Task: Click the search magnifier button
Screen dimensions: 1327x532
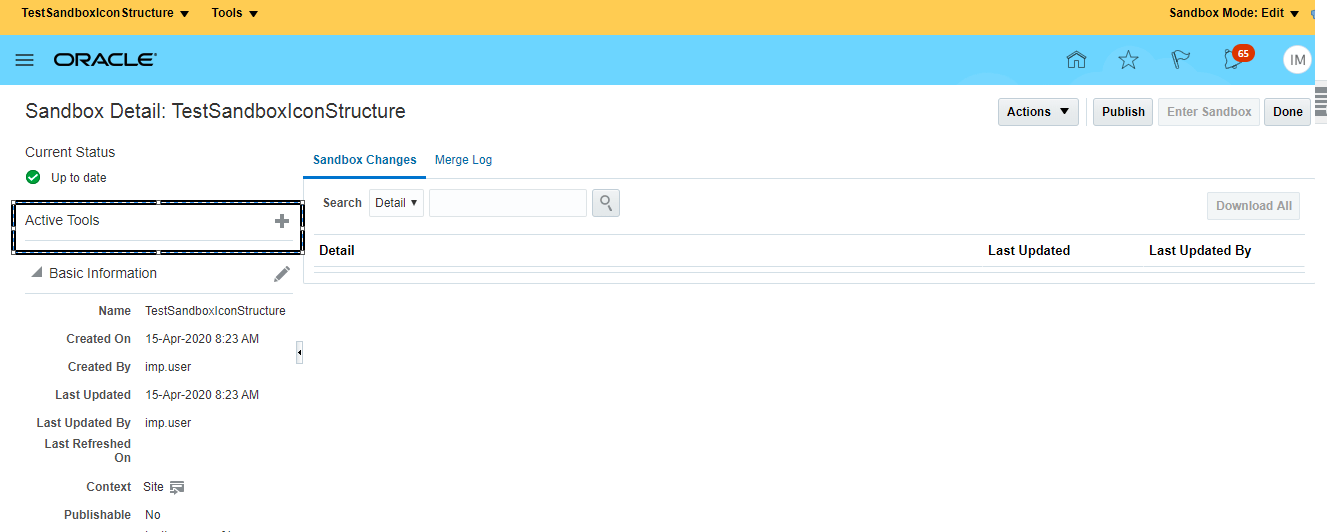Action: point(606,204)
